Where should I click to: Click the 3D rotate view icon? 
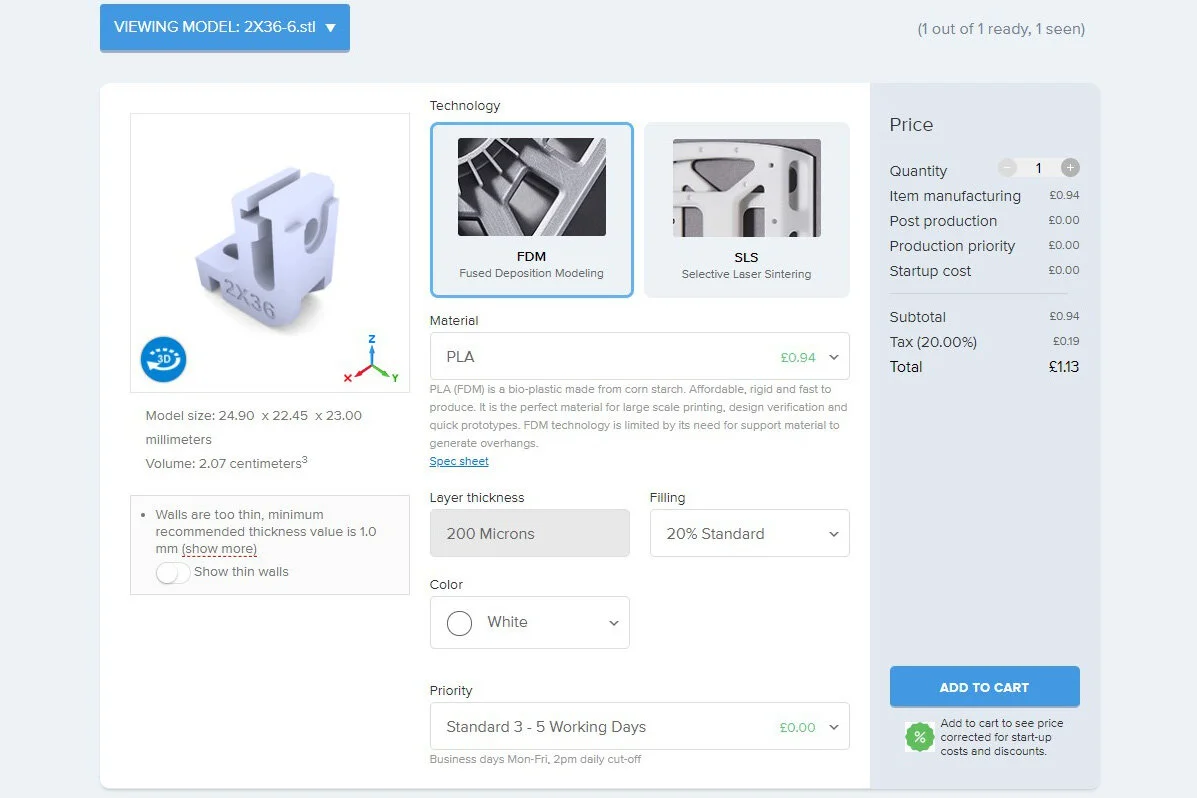pos(163,359)
